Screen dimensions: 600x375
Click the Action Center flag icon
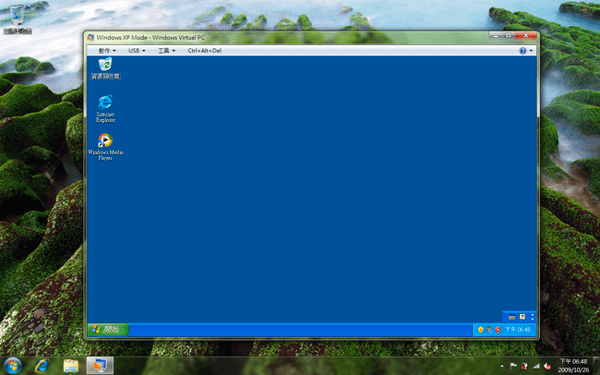(513, 366)
